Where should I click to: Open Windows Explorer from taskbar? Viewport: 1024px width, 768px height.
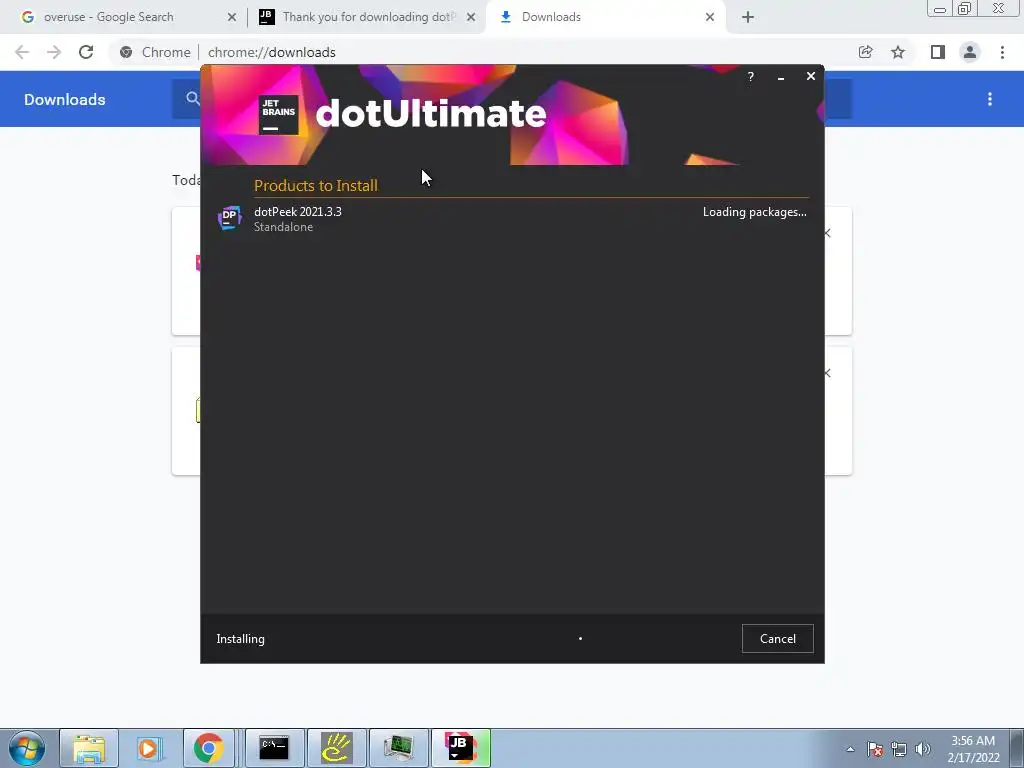[x=89, y=748]
